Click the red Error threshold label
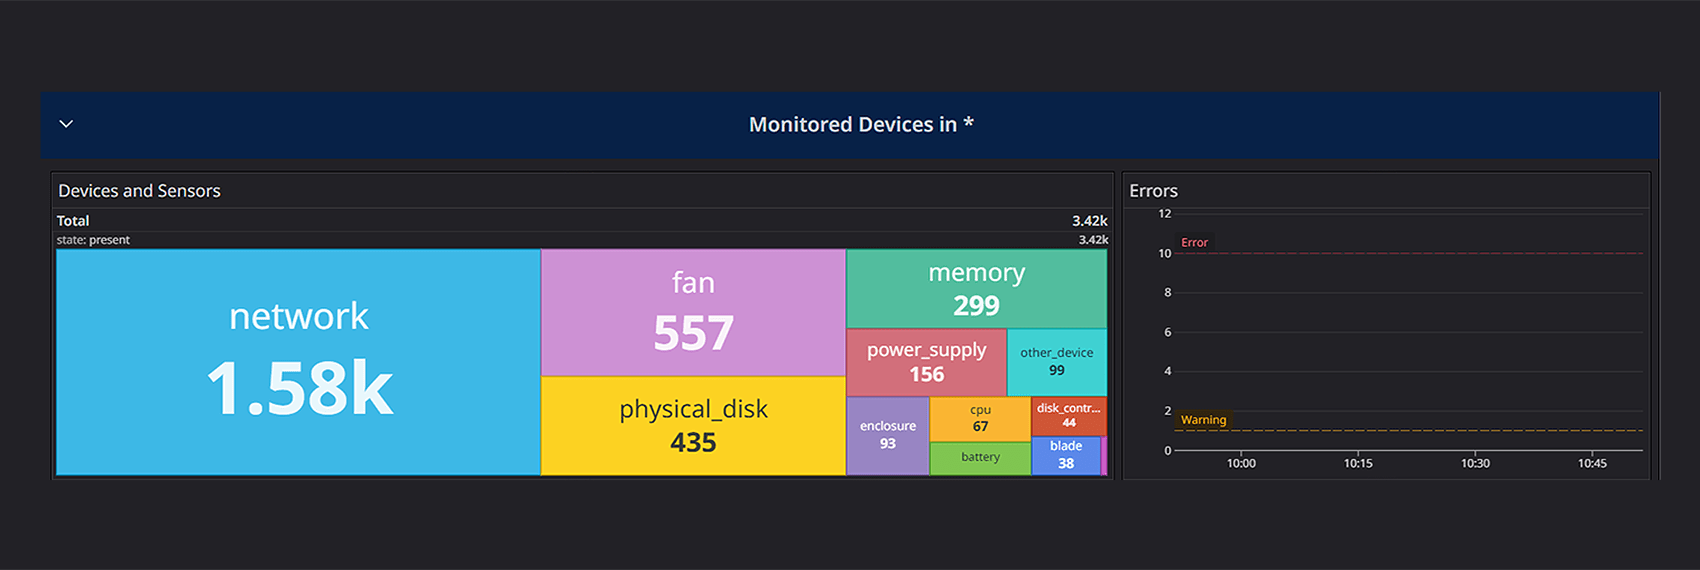This screenshot has height=570, width=1700. point(1194,243)
